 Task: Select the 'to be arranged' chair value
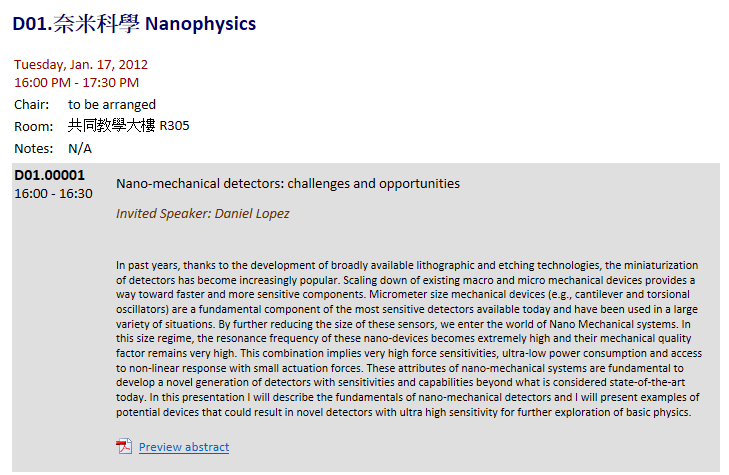(112, 104)
